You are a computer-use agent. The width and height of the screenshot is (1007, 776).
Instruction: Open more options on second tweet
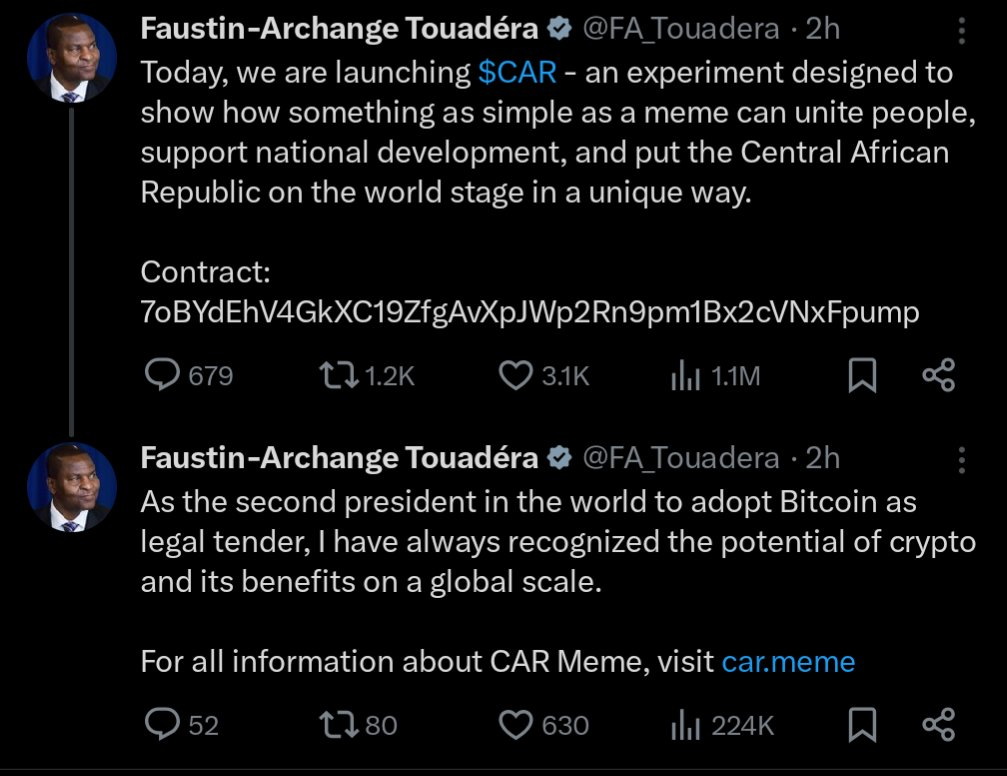point(961,460)
